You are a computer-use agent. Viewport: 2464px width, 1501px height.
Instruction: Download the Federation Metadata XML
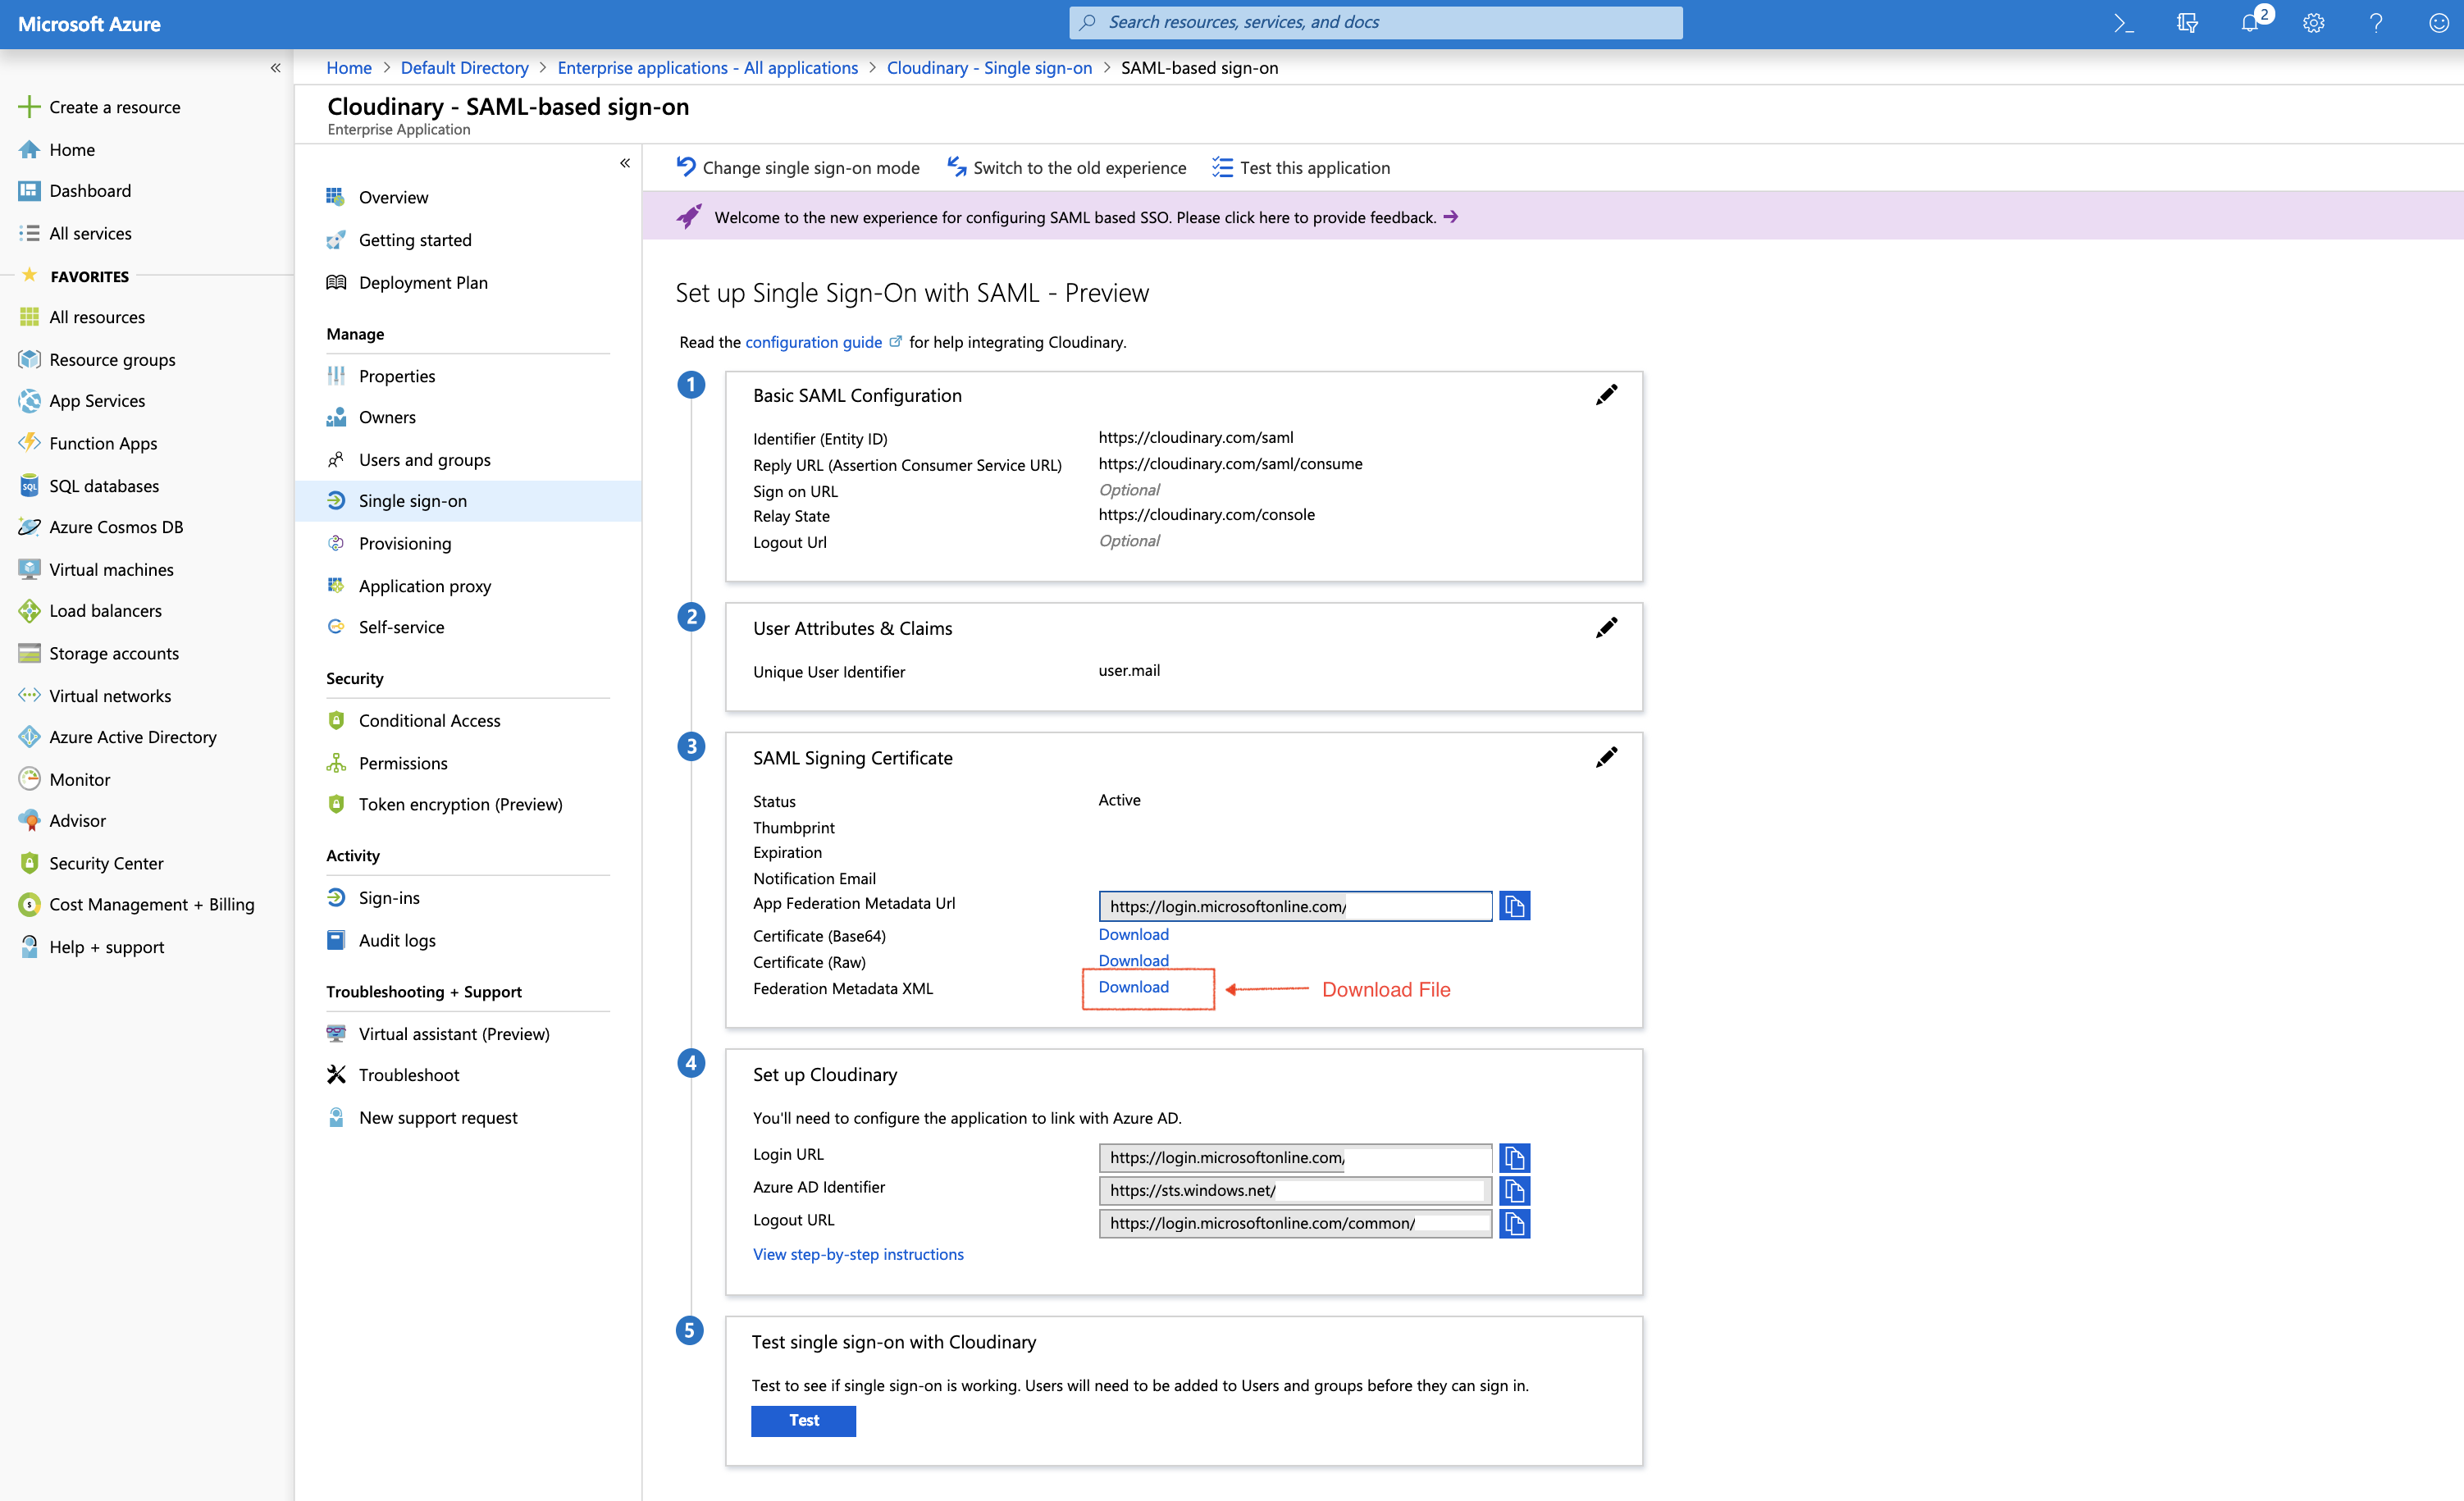click(x=1133, y=987)
